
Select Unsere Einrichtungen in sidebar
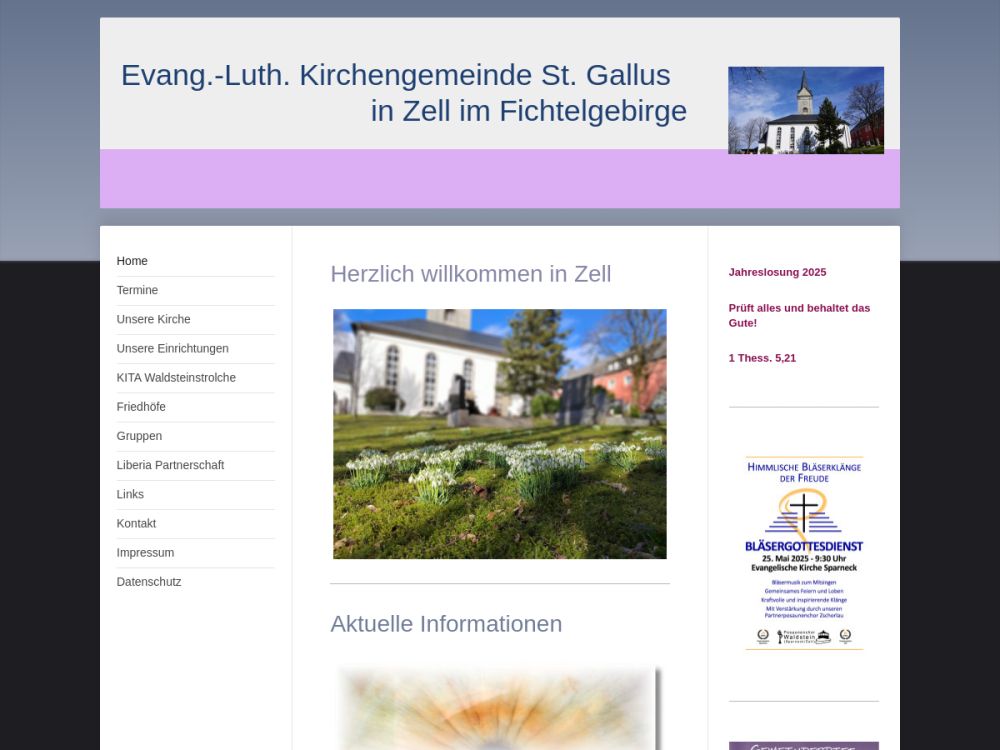172,348
